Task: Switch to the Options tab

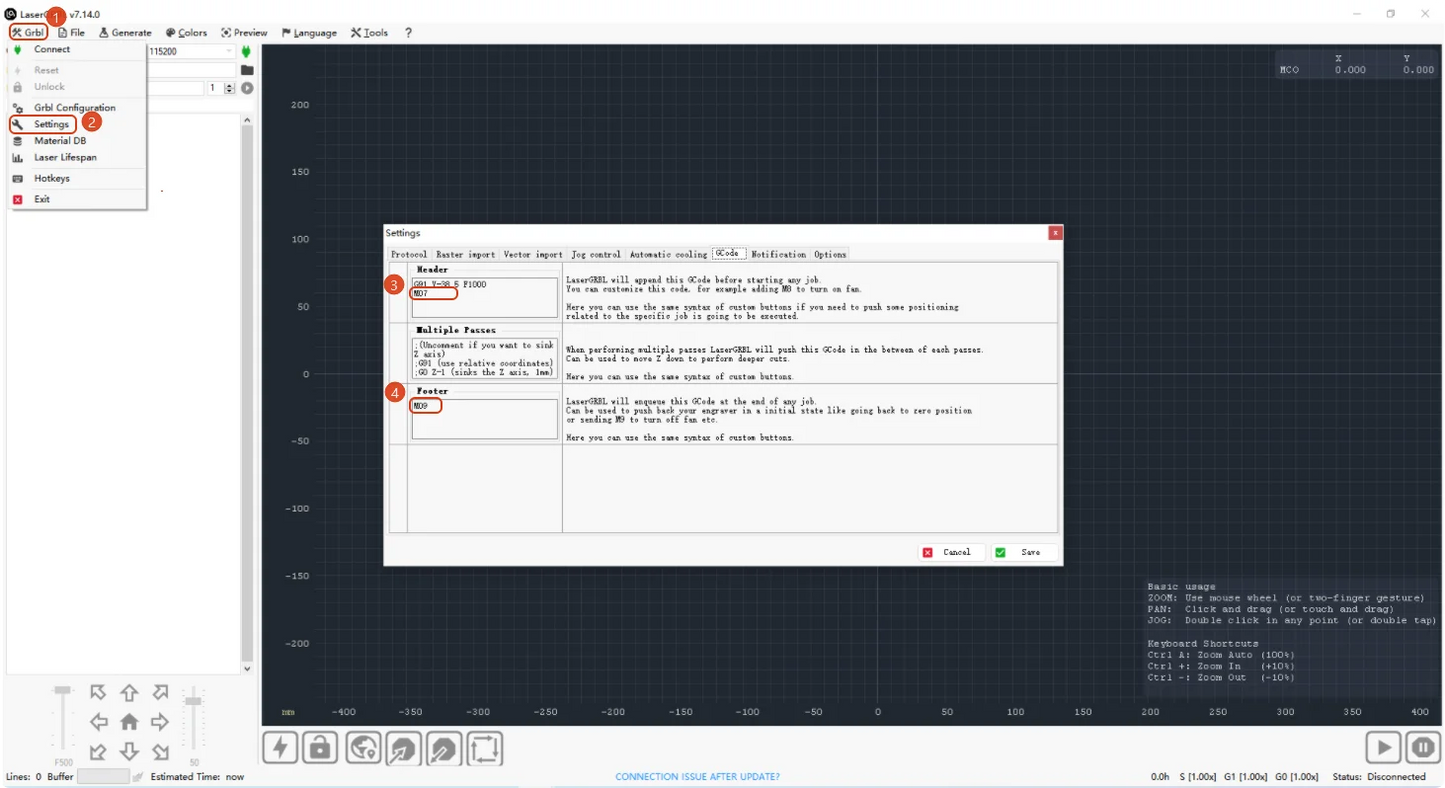Action: pyautogui.click(x=830, y=254)
